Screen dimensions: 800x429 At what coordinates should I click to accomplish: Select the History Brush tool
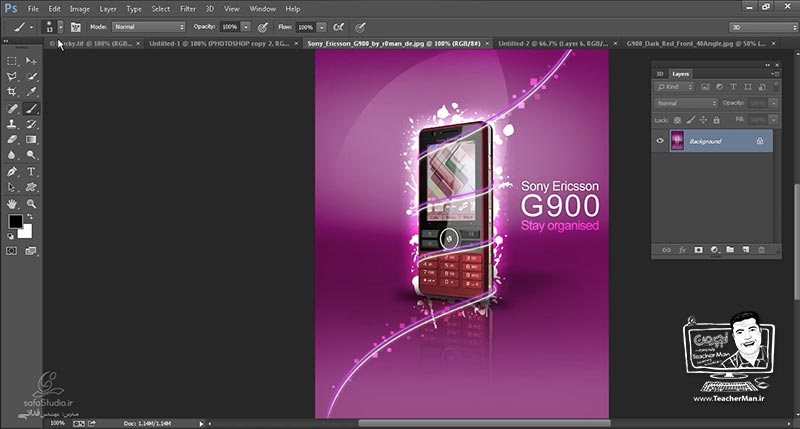(x=31, y=124)
